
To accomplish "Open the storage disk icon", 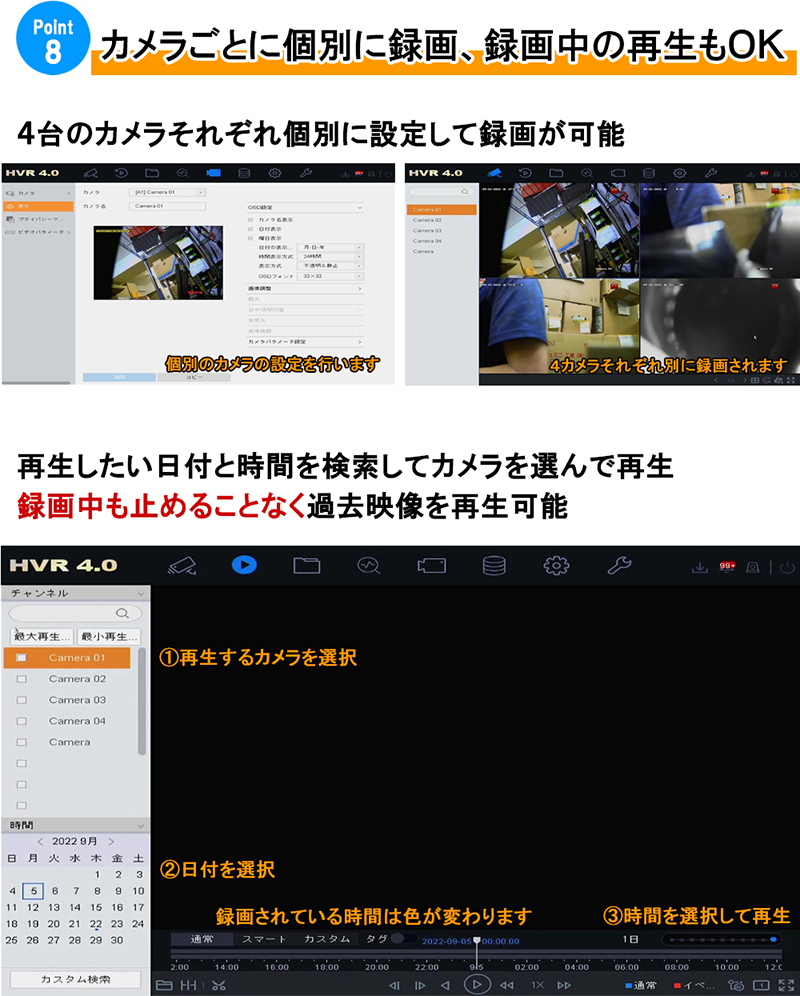I will pyautogui.click(x=494, y=566).
